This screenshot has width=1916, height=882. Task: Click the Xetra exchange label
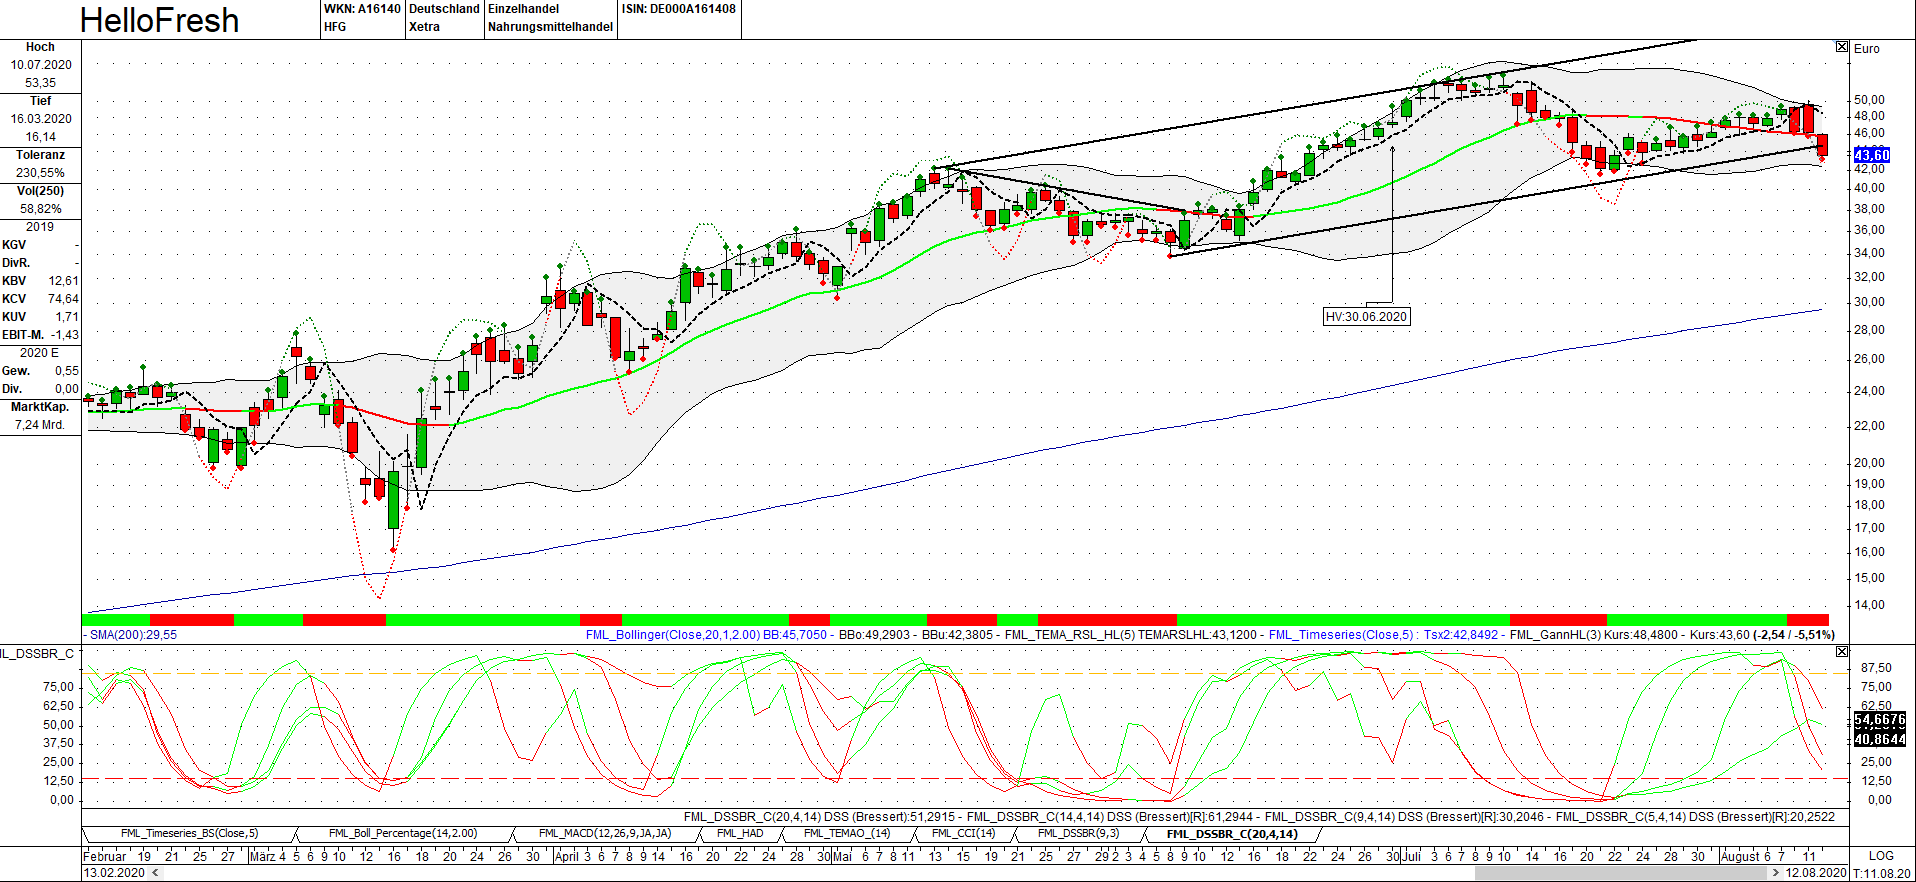click(424, 27)
